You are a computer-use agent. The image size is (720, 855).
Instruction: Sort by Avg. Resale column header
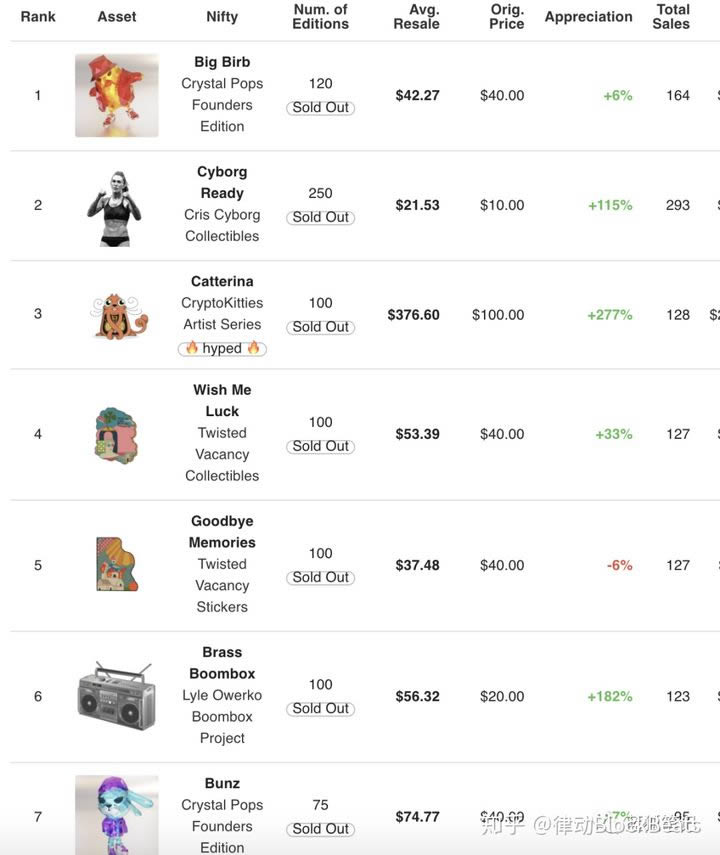tap(416, 17)
